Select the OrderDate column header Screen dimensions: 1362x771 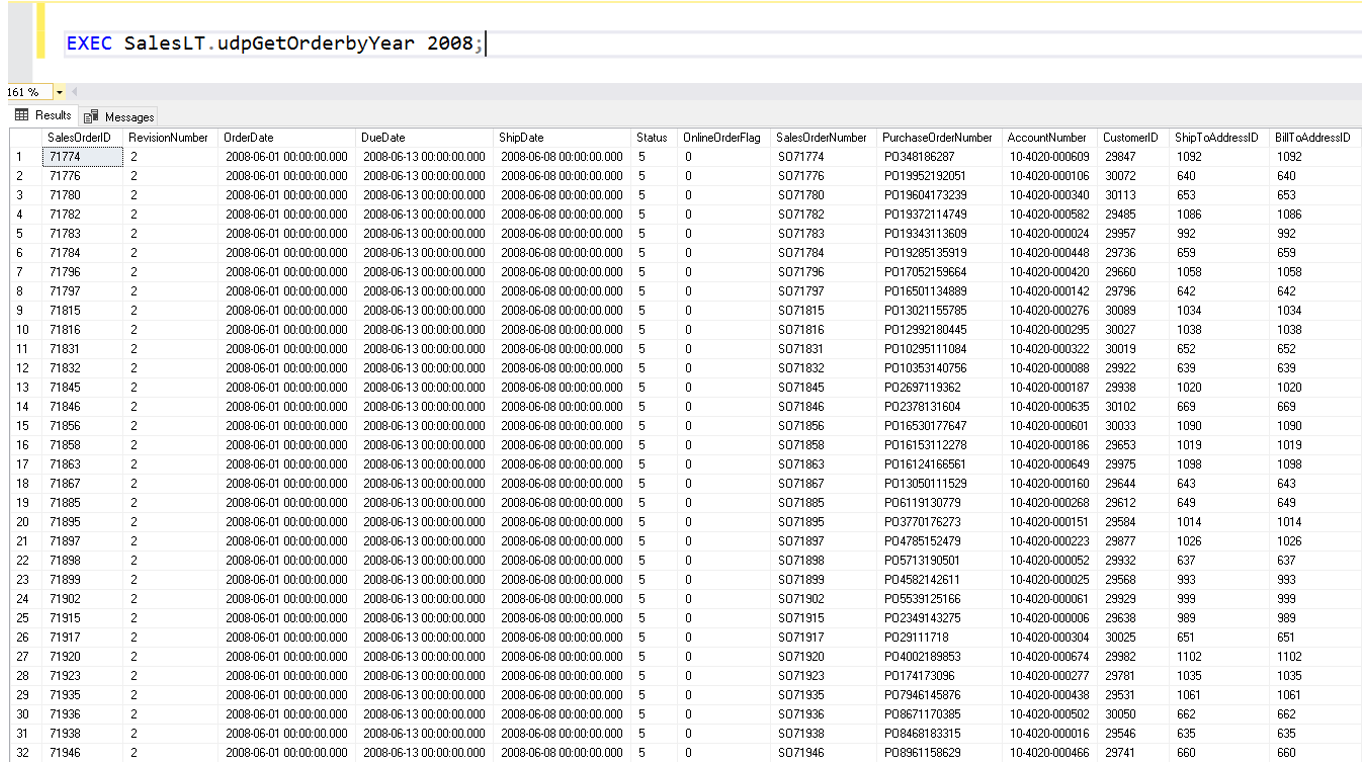249,138
